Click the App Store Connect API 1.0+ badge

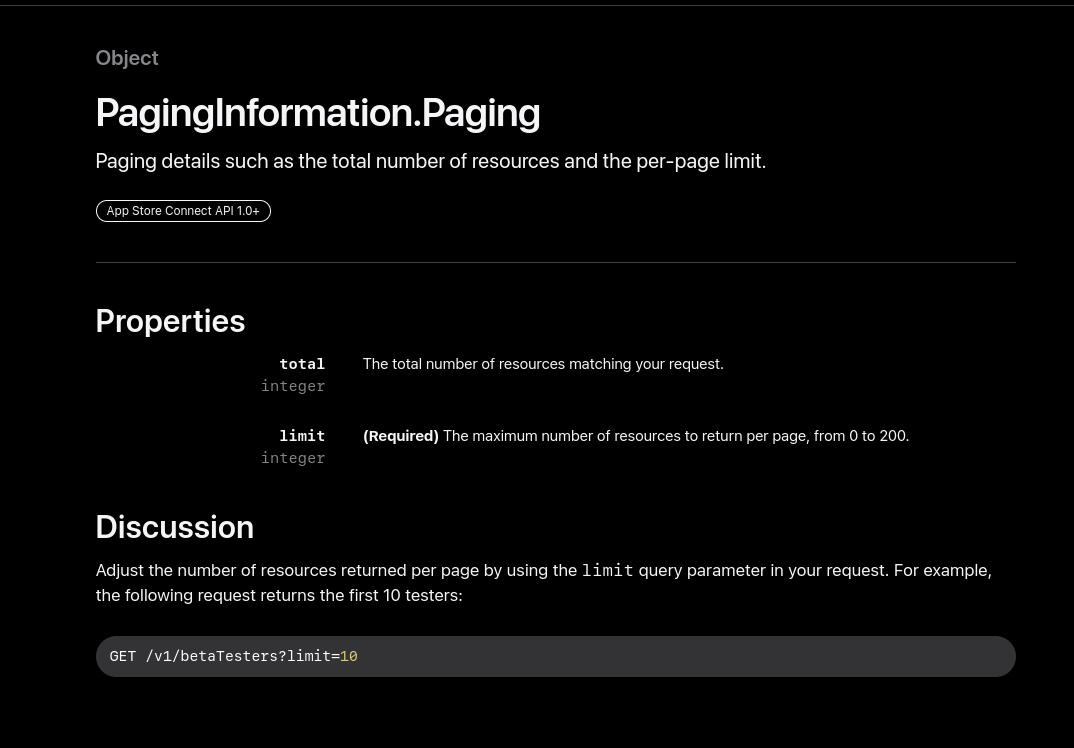[x=183, y=211]
